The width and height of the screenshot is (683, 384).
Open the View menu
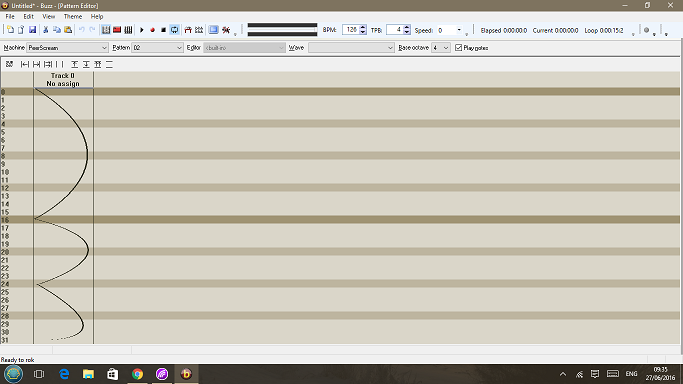[x=48, y=17]
